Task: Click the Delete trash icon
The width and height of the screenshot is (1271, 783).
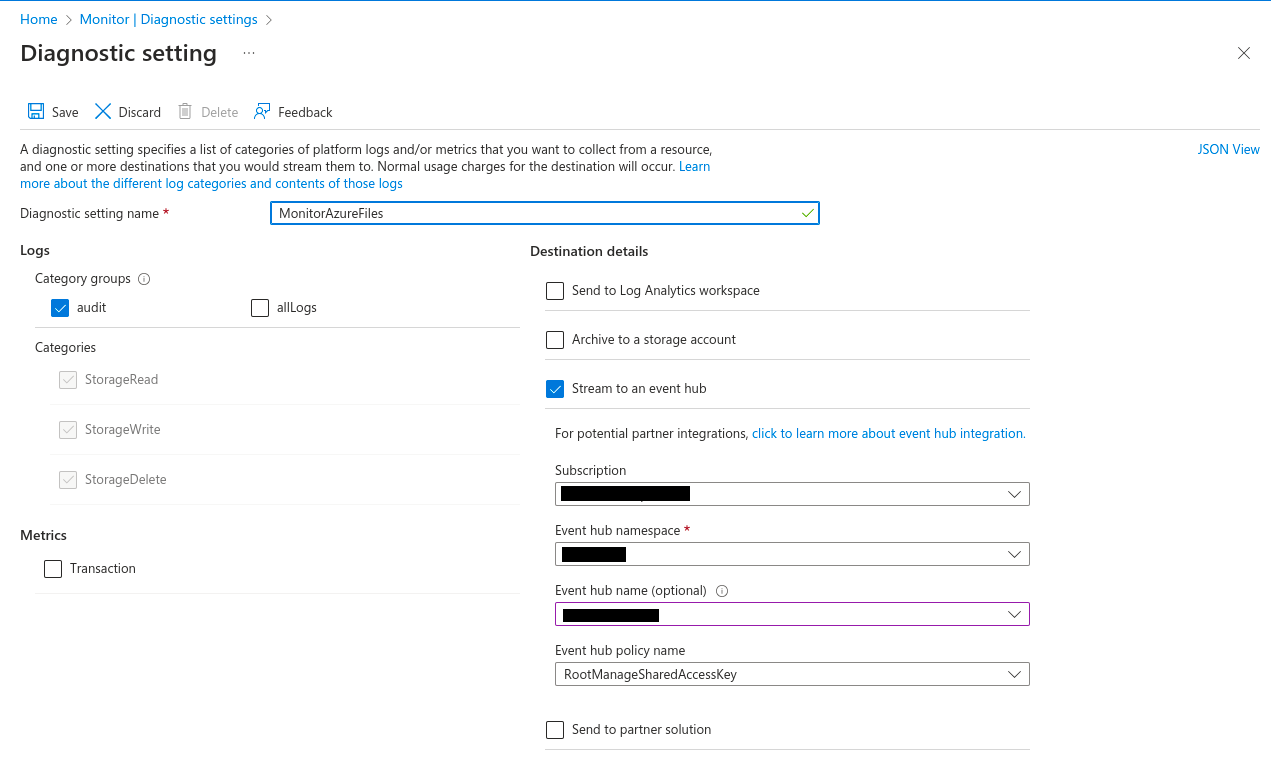Action: tap(185, 112)
